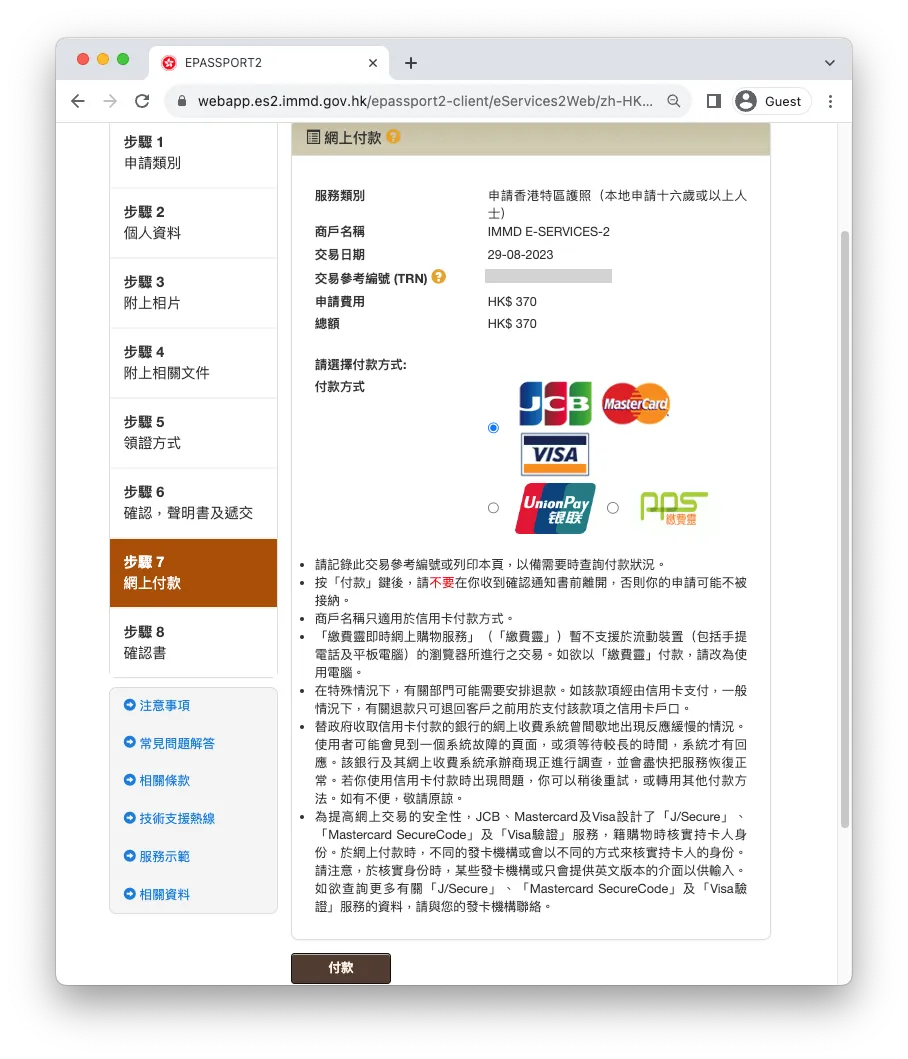Open the 注意事項 link
Viewport: 908px width, 1059px height.
coord(164,706)
